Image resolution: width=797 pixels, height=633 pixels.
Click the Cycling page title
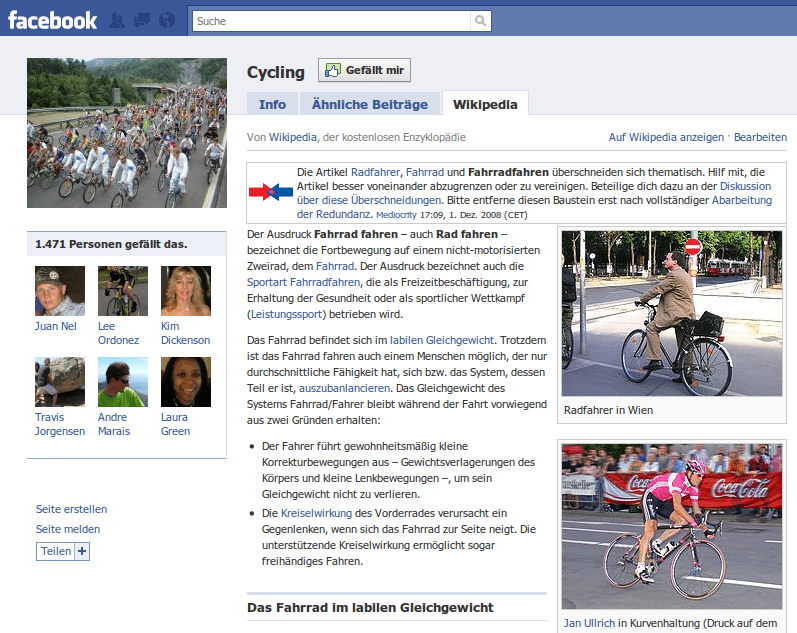pos(275,72)
